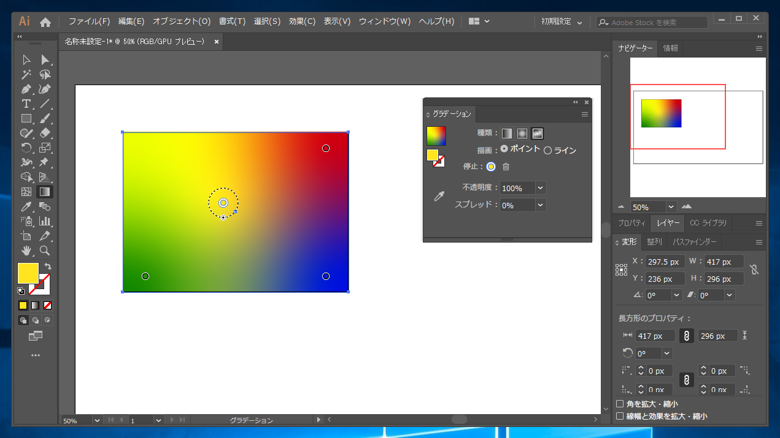
Task: Open the Object menu
Action: pos(182,21)
